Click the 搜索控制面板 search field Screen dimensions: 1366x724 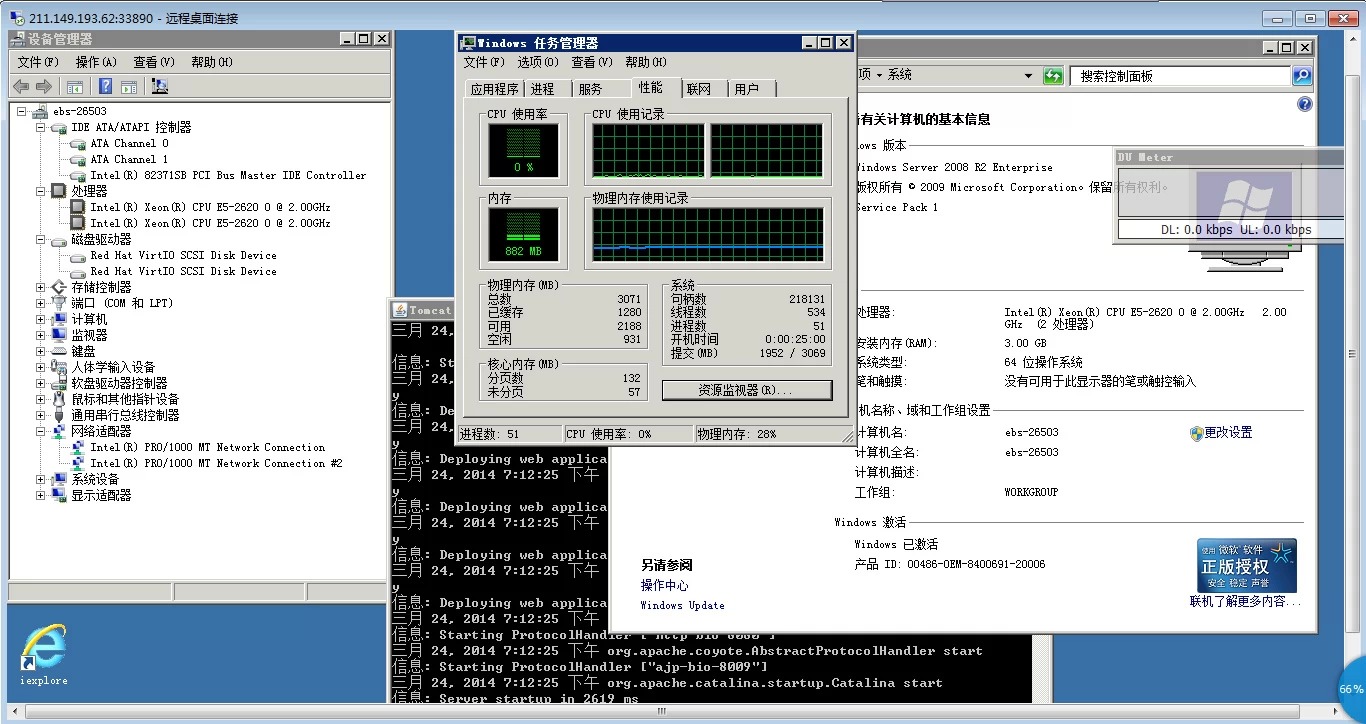[x=1180, y=76]
